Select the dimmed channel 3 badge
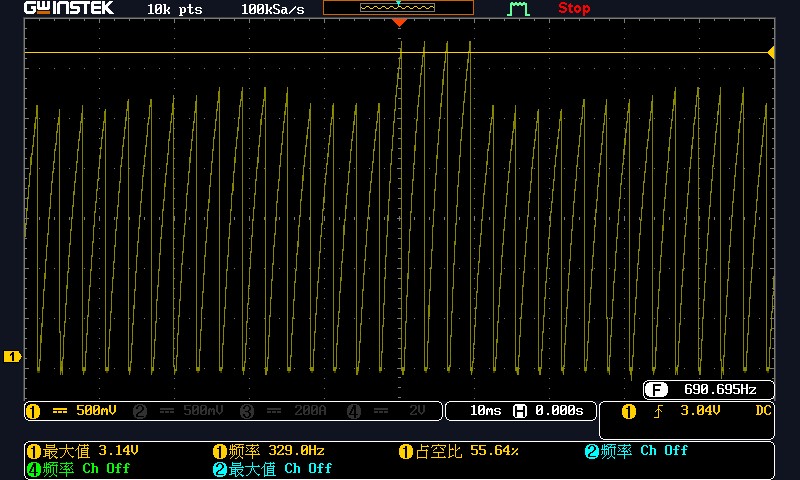The width and height of the screenshot is (800, 480). 247,411
